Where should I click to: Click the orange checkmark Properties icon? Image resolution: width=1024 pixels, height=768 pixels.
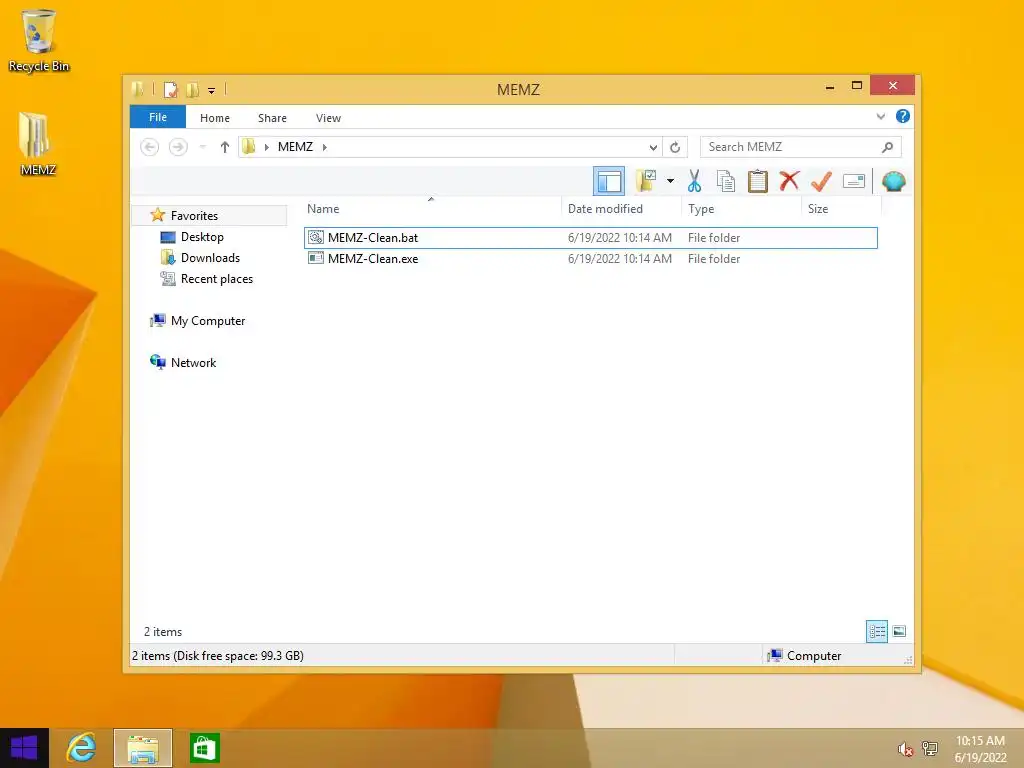[821, 180]
